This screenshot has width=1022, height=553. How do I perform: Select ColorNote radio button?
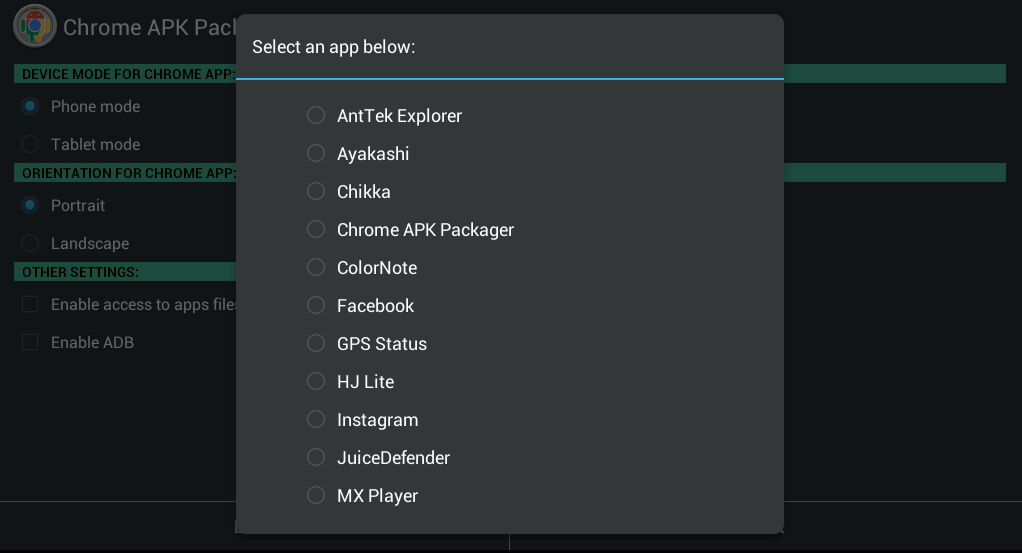pos(316,267)
